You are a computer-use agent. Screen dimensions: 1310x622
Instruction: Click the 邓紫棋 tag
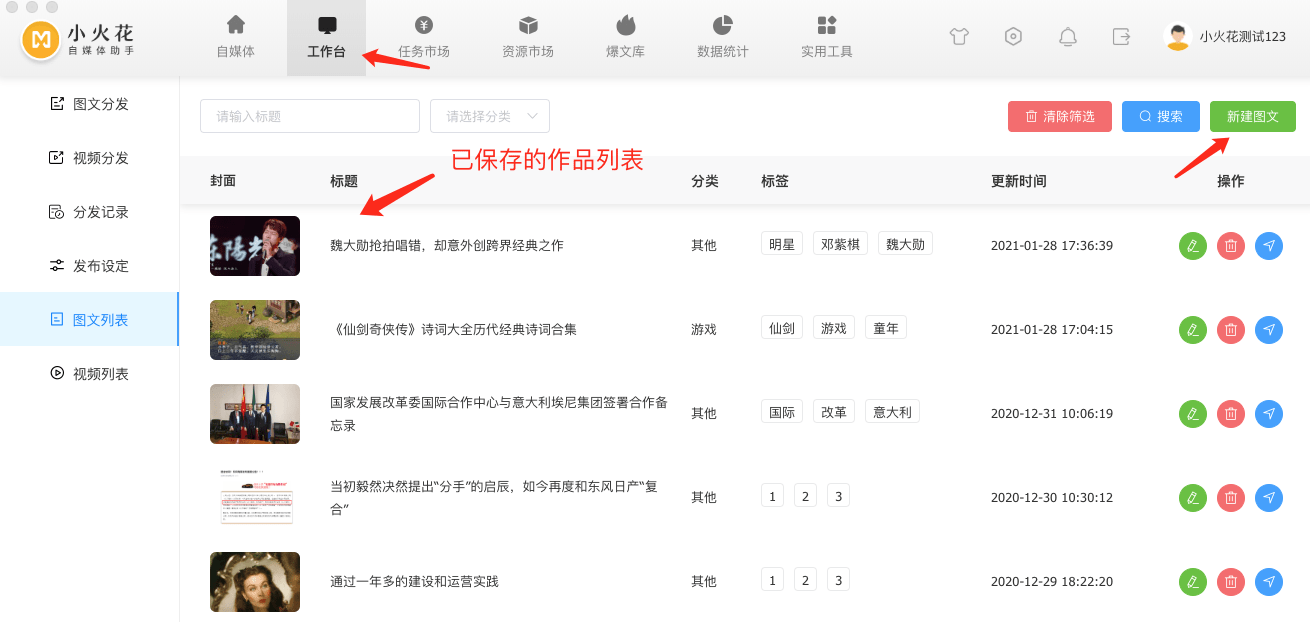840,244
